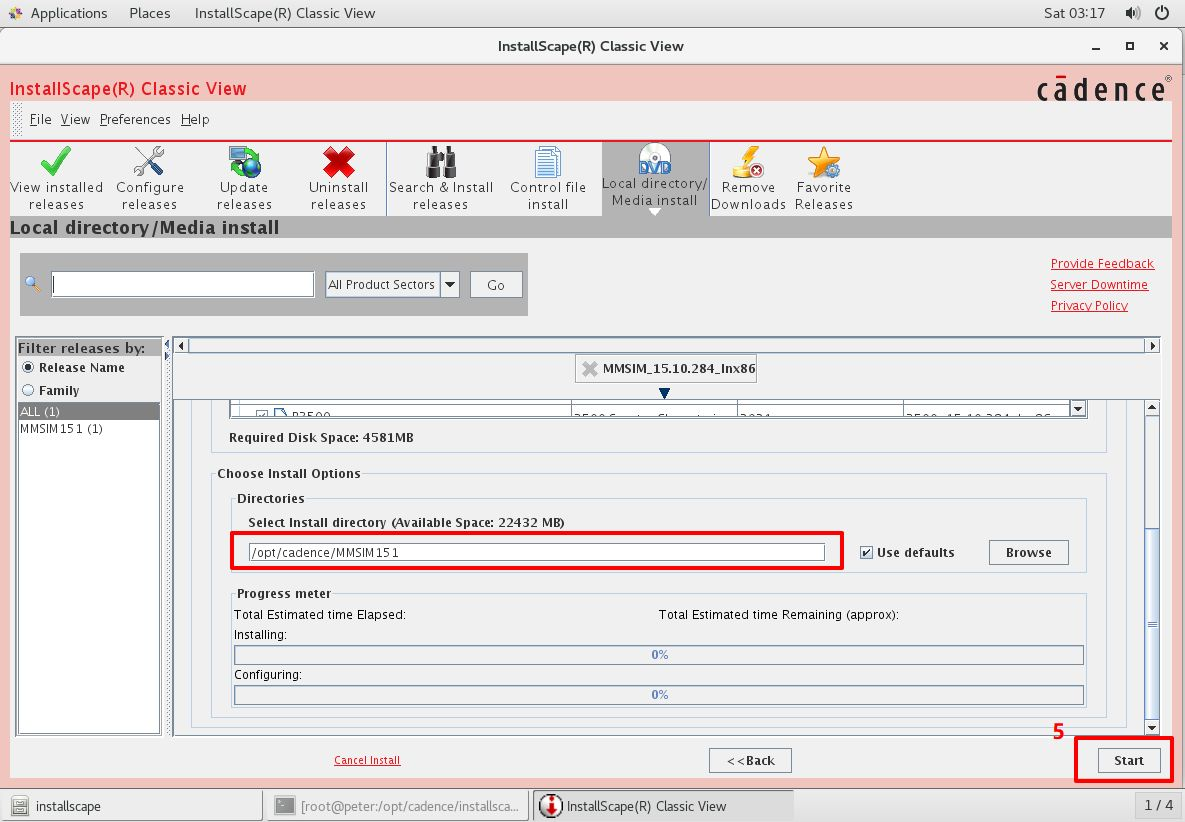
Task: Select Family filter radio button
Action: [x=28, y=390]
